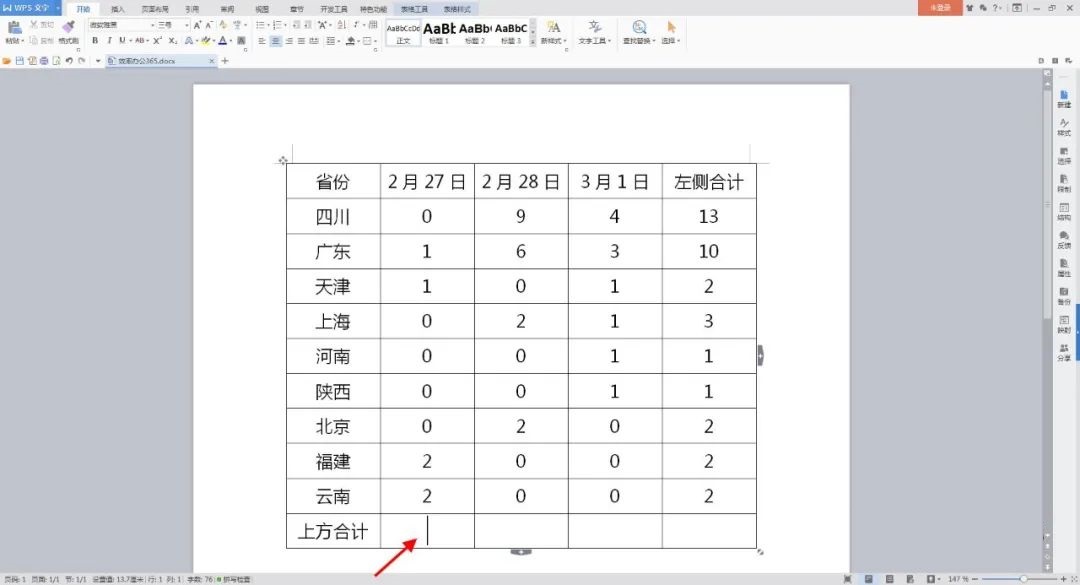Click the Select arrow tool icon
Screen dimensions: 1080x585
[x=671, y=28]
